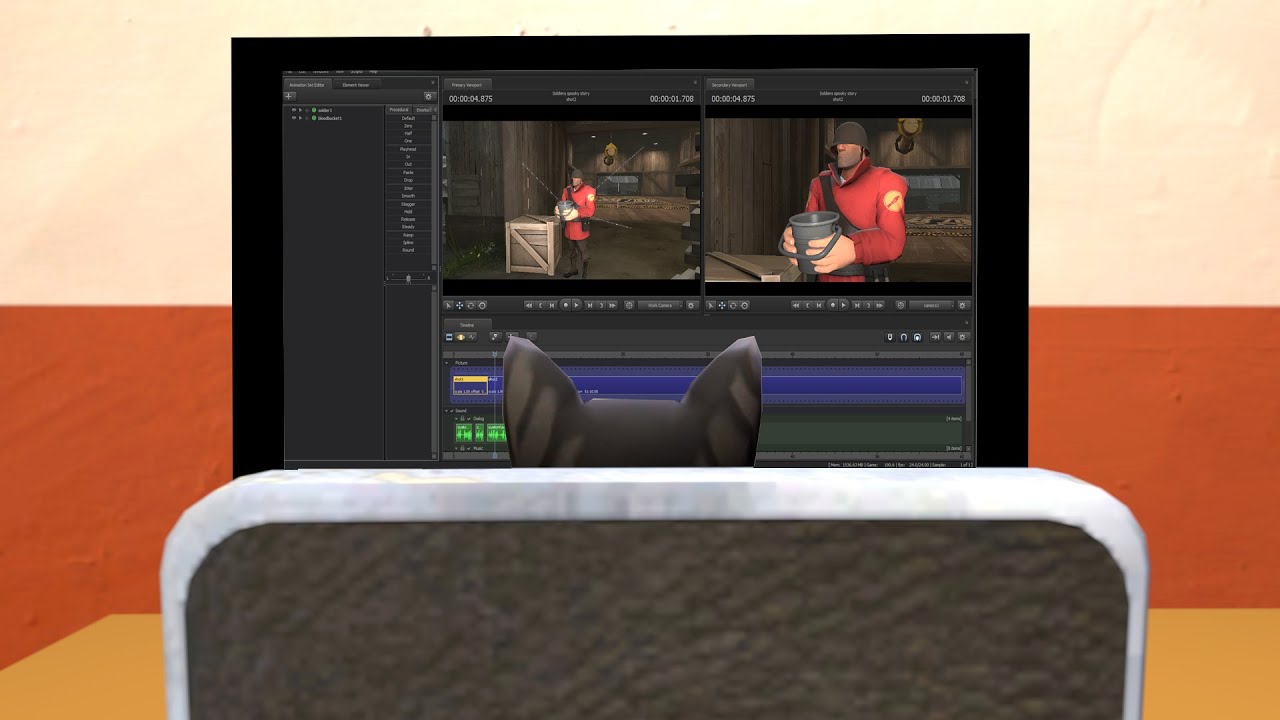
Task: Collapse the Picture track group
Action: [x=447, y=363]
